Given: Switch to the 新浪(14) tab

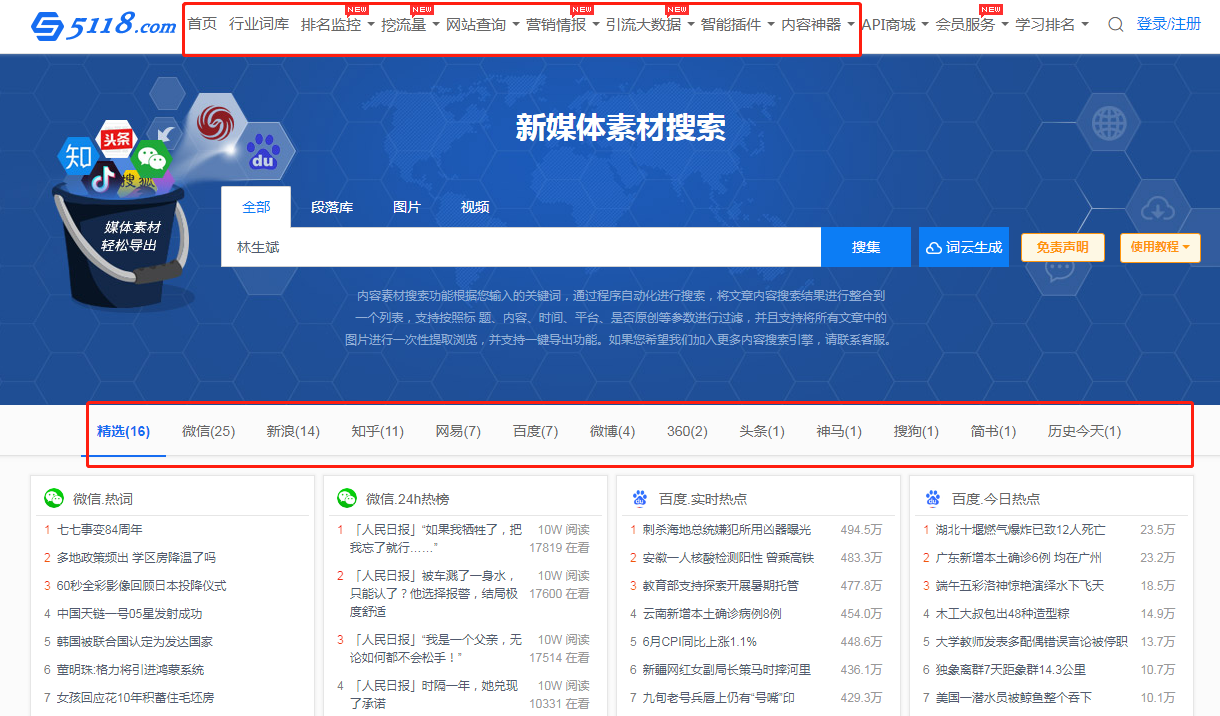Looking at the screenshot, I should (293, 431).
